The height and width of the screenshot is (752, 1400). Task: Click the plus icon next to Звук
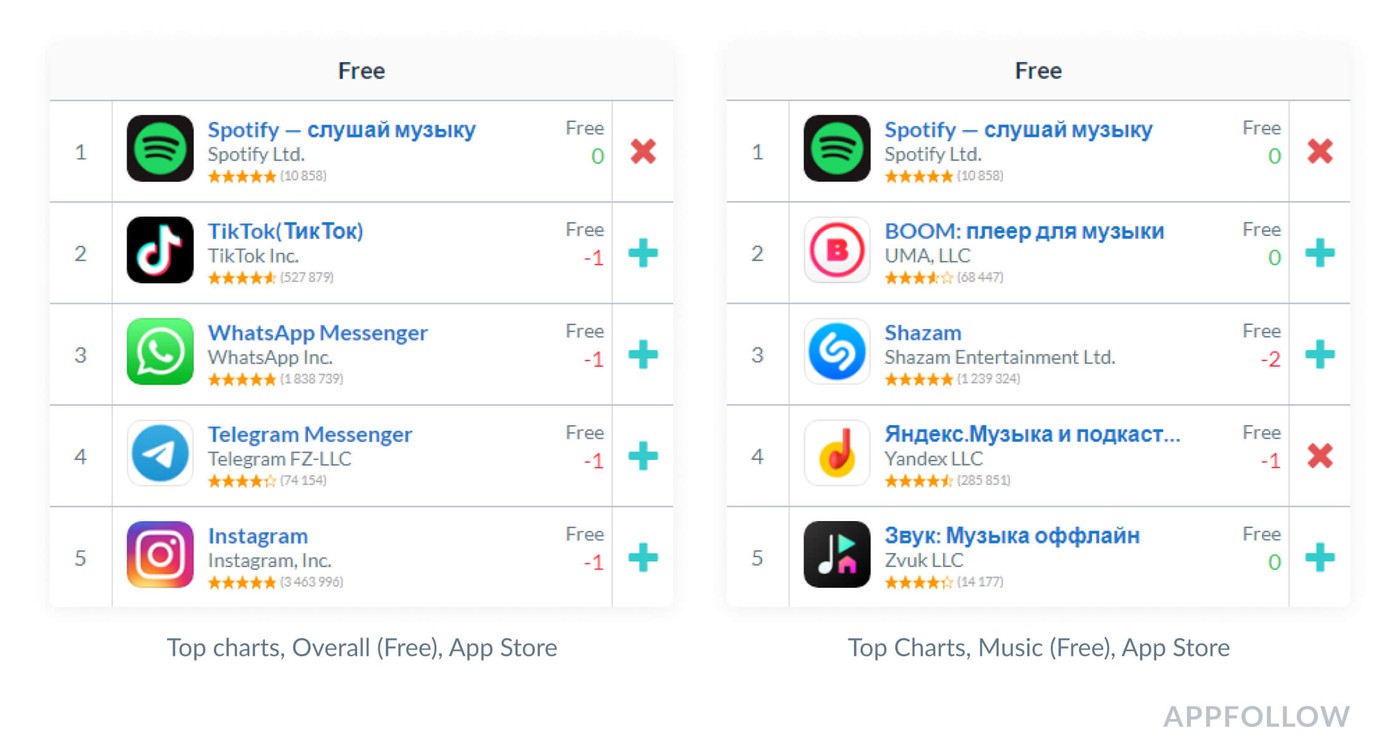click(x=1320, y=557)
